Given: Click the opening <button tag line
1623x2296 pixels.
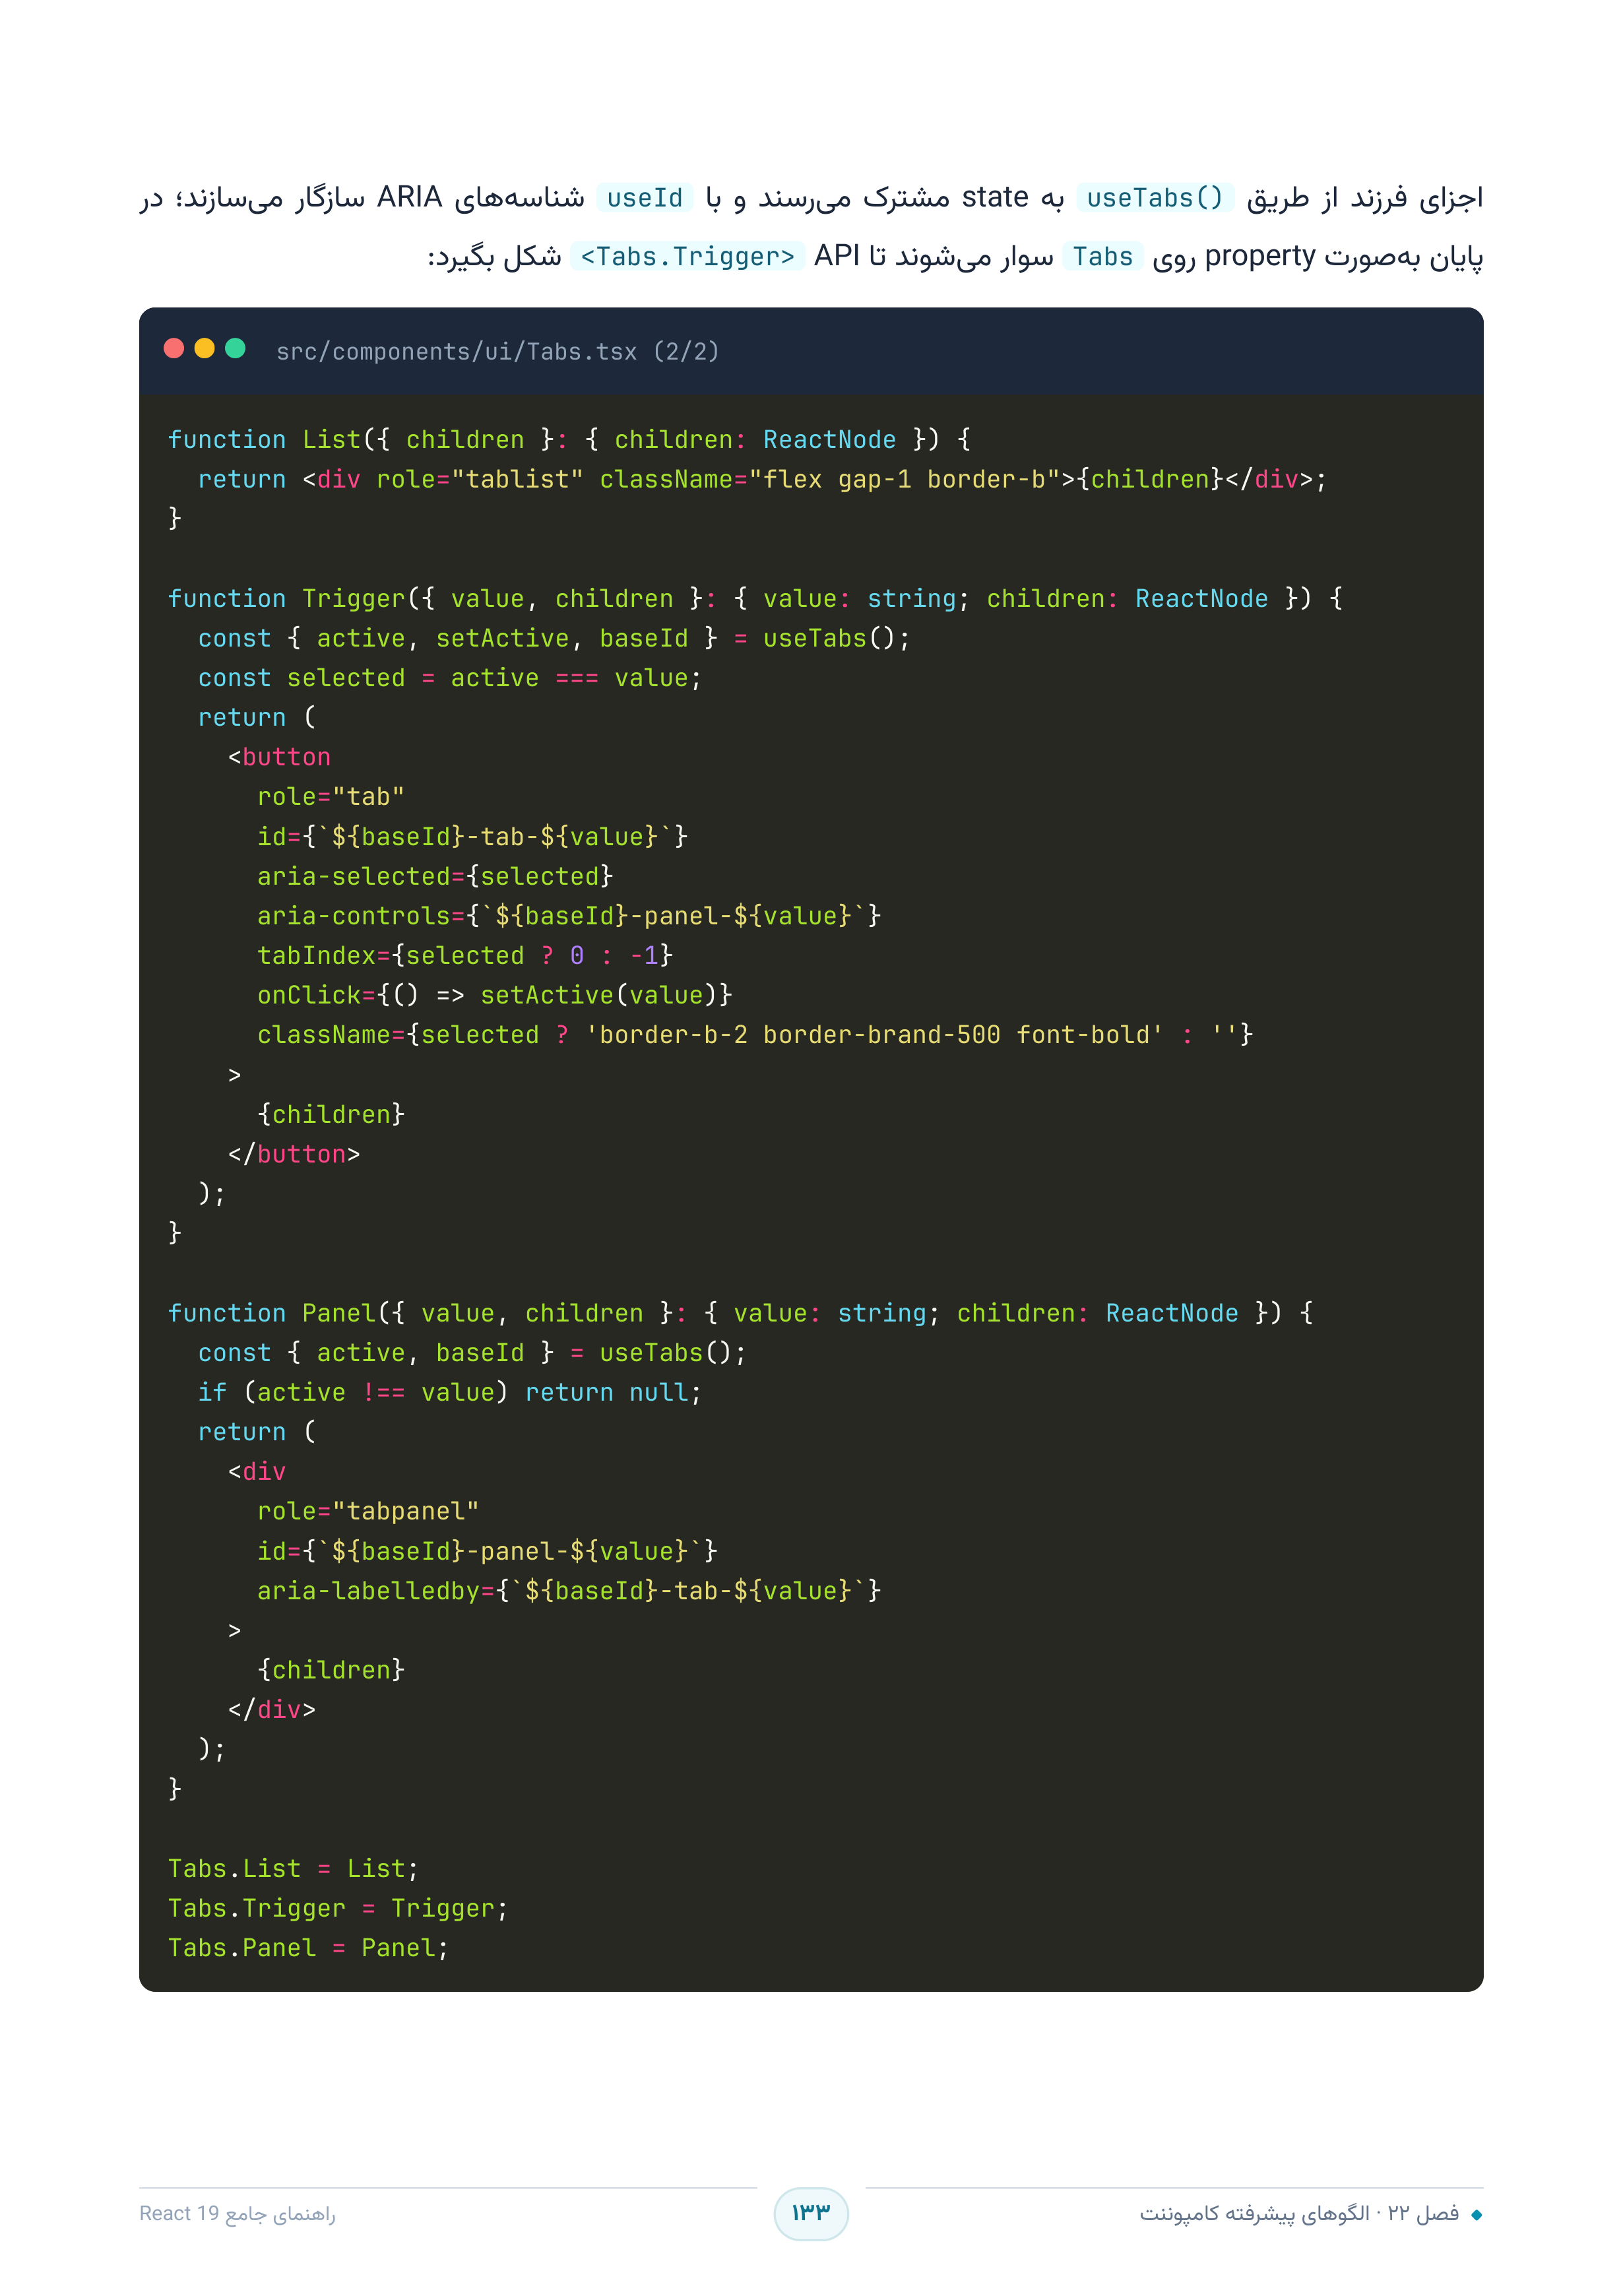Looking at the screenshot, I should 279,757.
